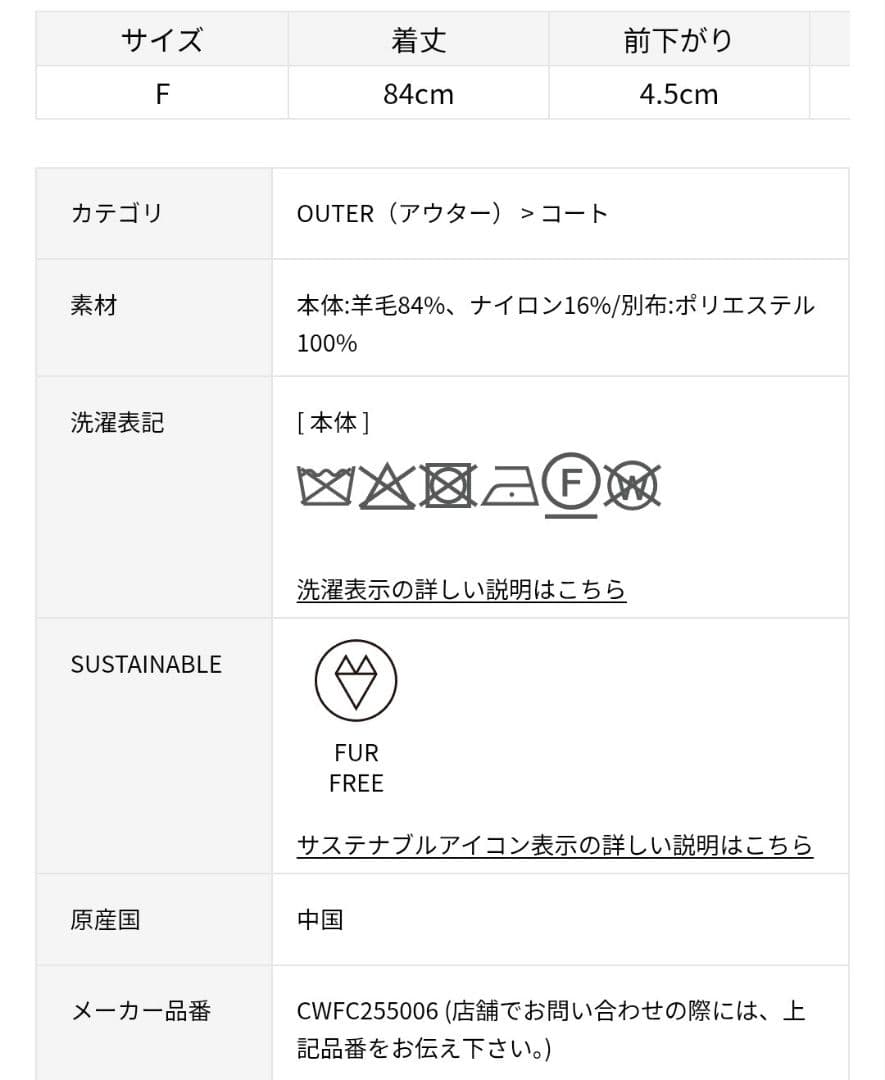Select the サイズ column header
The width and height of the screenshot is (885, 1080).
(x=162, y=40)
